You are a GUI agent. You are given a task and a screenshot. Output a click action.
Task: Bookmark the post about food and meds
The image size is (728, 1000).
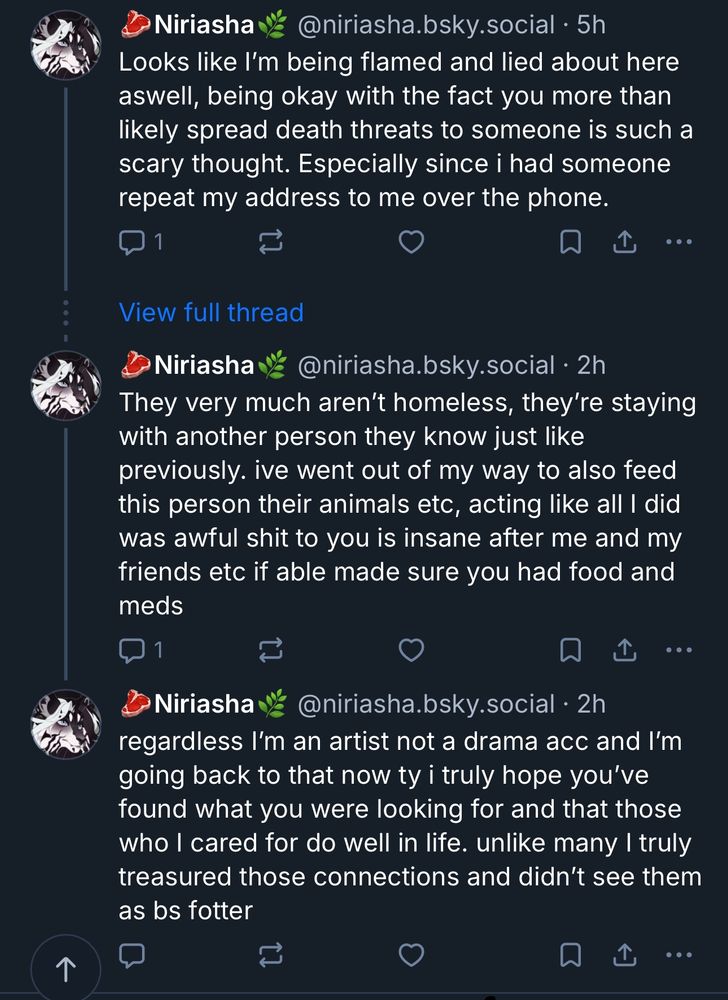click(x=570, y=651)
